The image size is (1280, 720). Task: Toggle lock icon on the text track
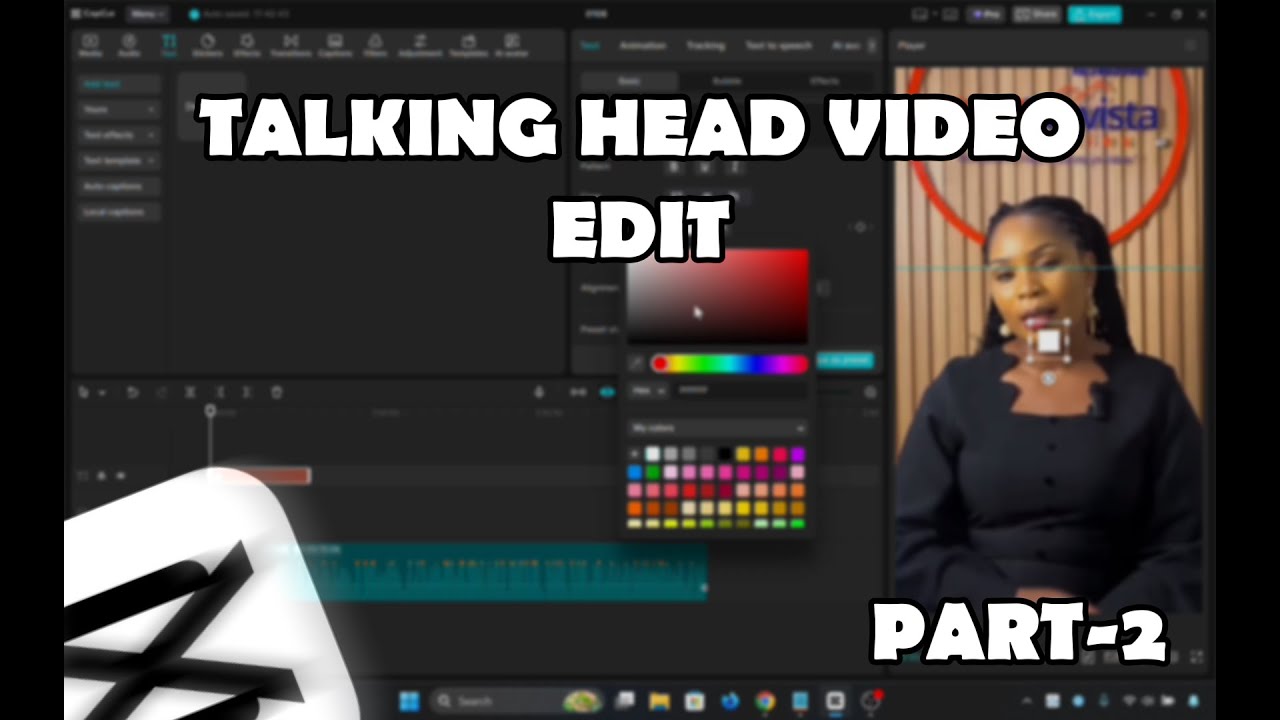pos(102,476)
